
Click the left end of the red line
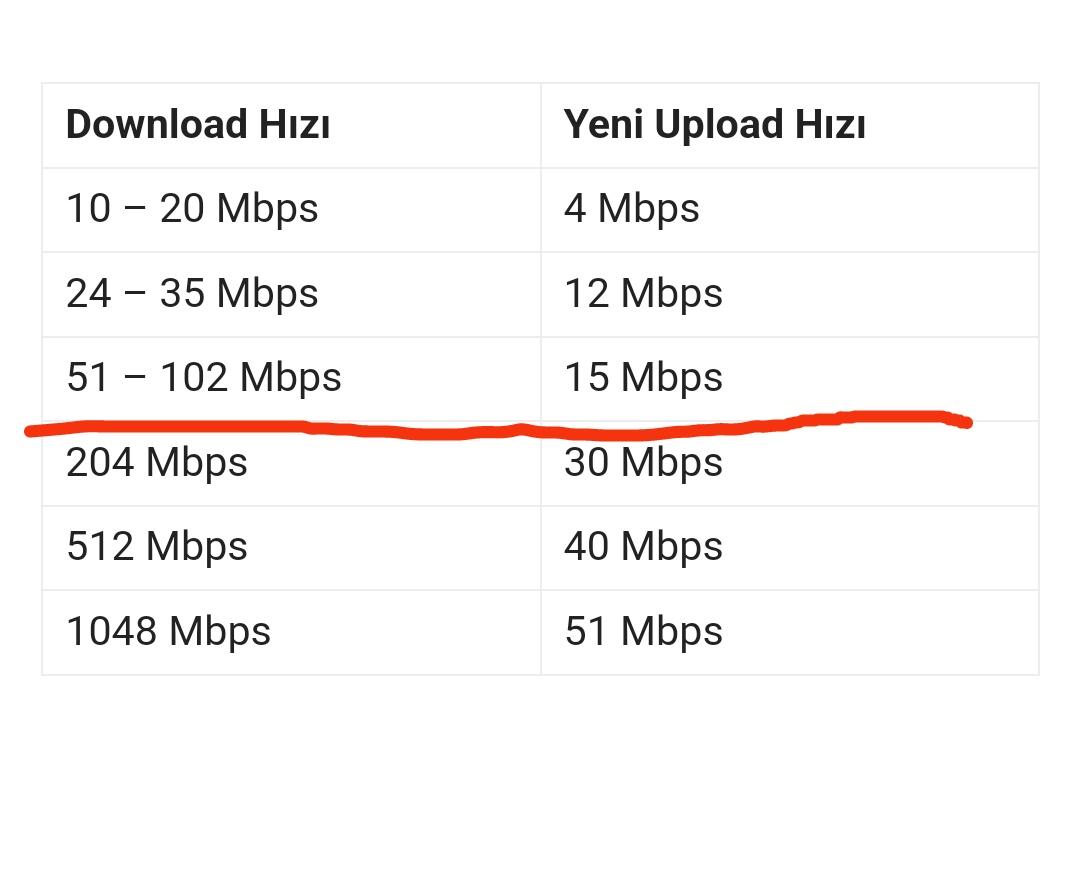30,431
